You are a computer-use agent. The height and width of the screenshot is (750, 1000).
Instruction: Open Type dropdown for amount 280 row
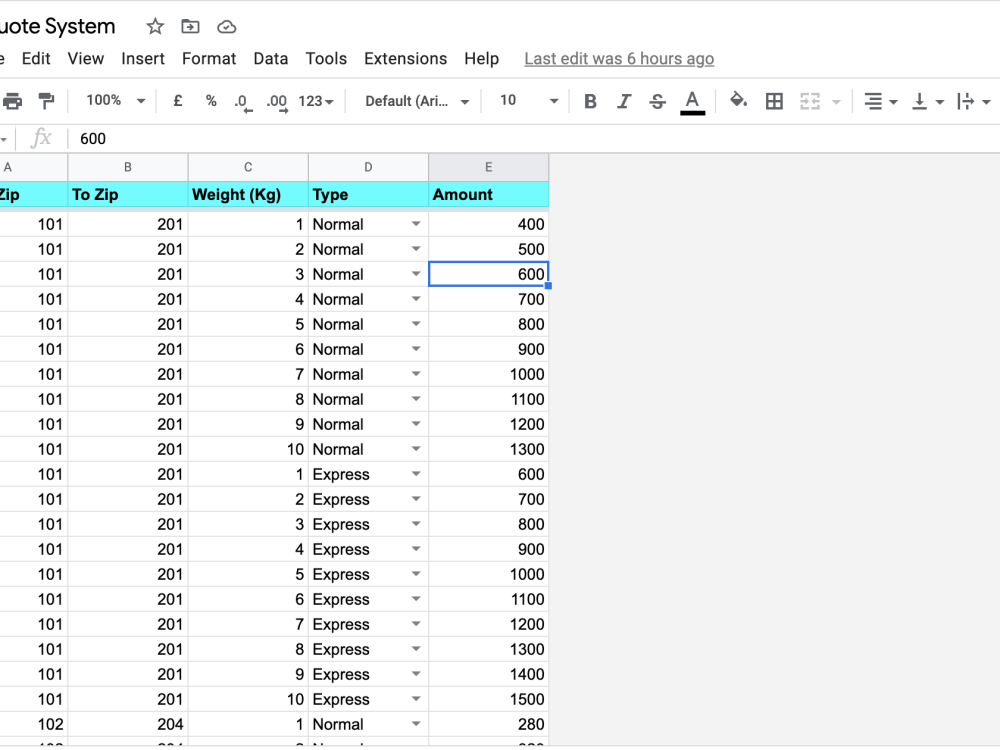pos(416,724)
